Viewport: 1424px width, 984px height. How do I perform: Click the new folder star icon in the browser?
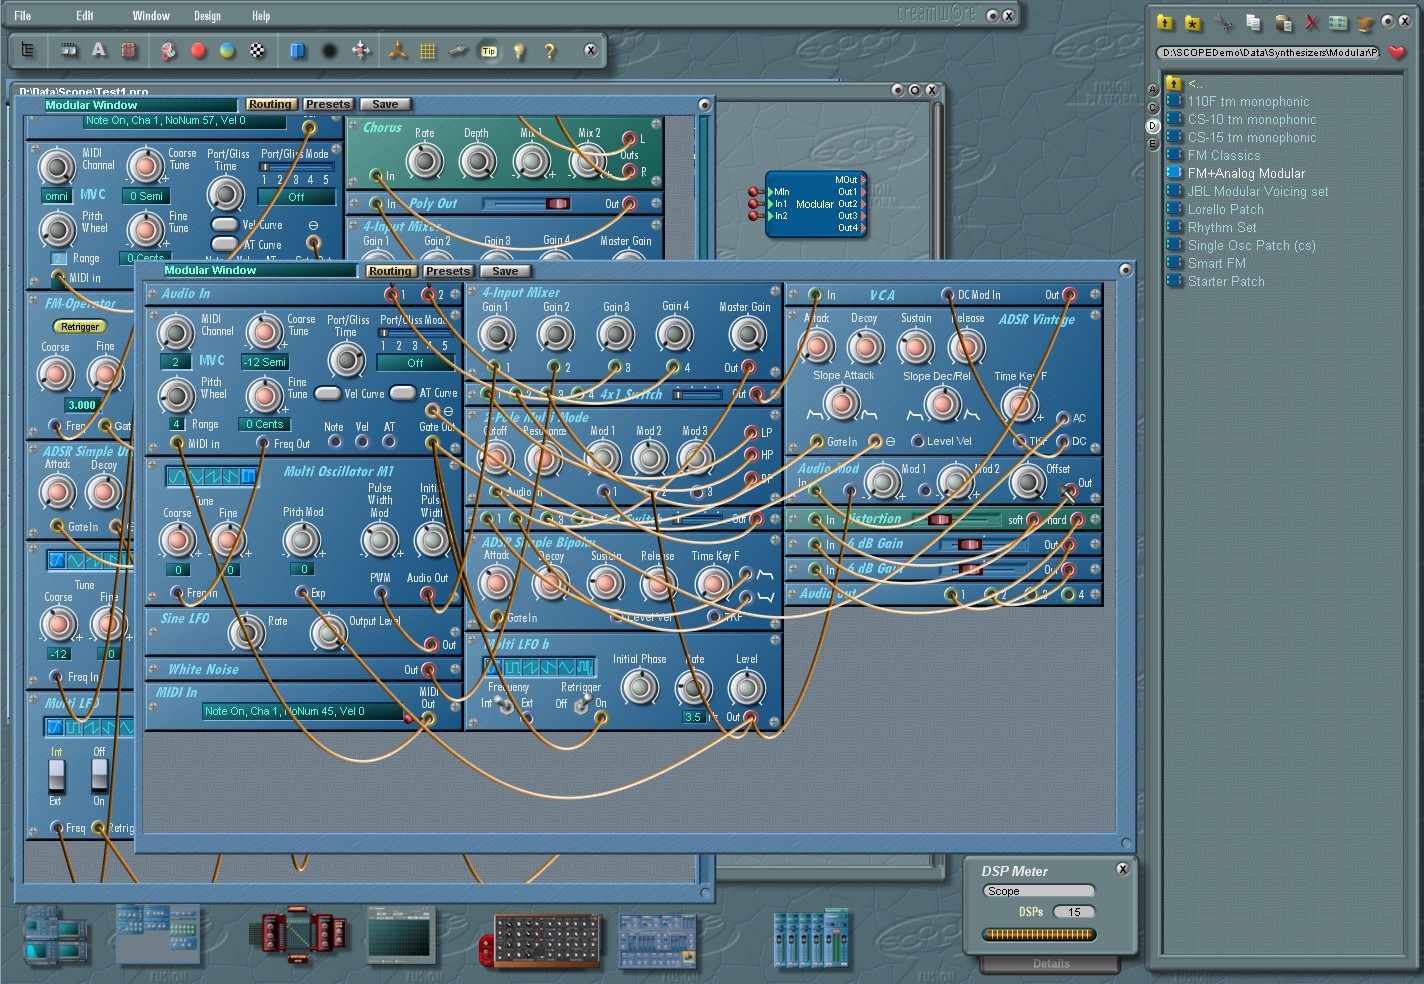(1193, 22)
